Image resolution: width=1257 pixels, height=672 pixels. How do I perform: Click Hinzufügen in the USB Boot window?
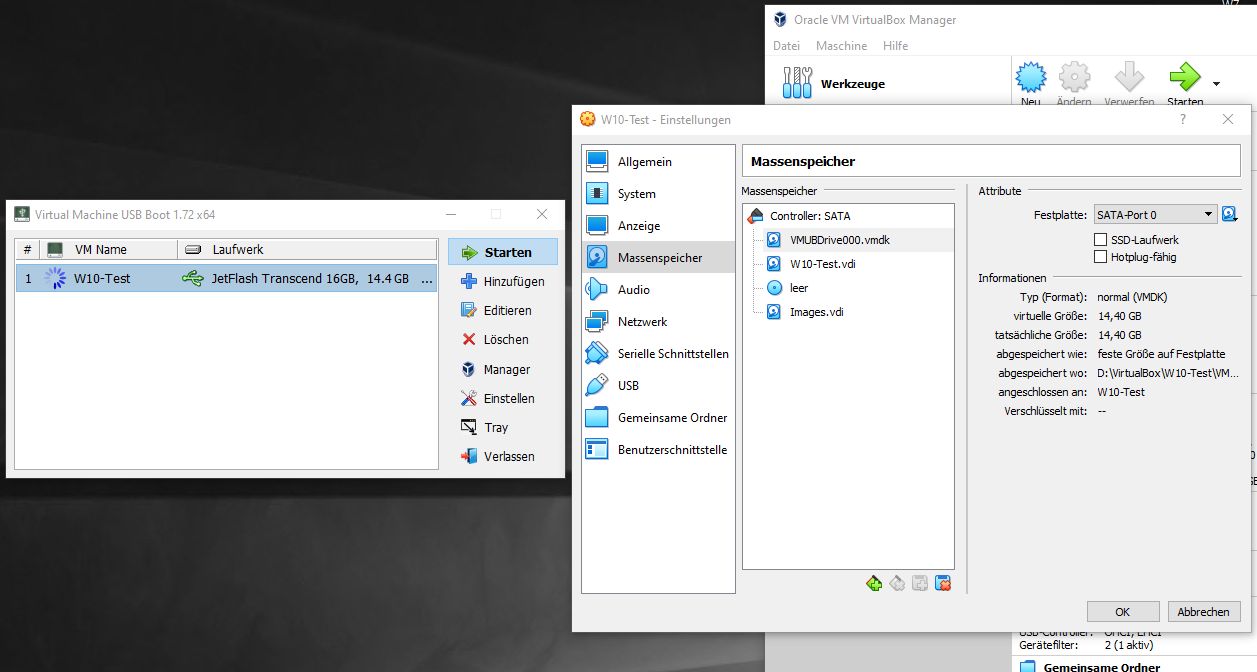tap(503, 282)
